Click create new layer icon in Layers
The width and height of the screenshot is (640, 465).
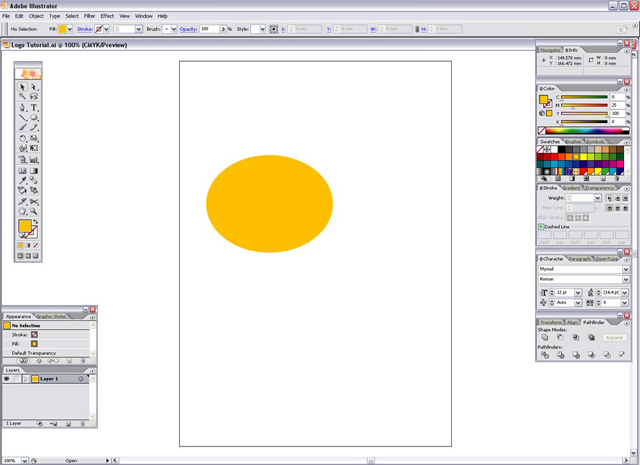point(69,424)
